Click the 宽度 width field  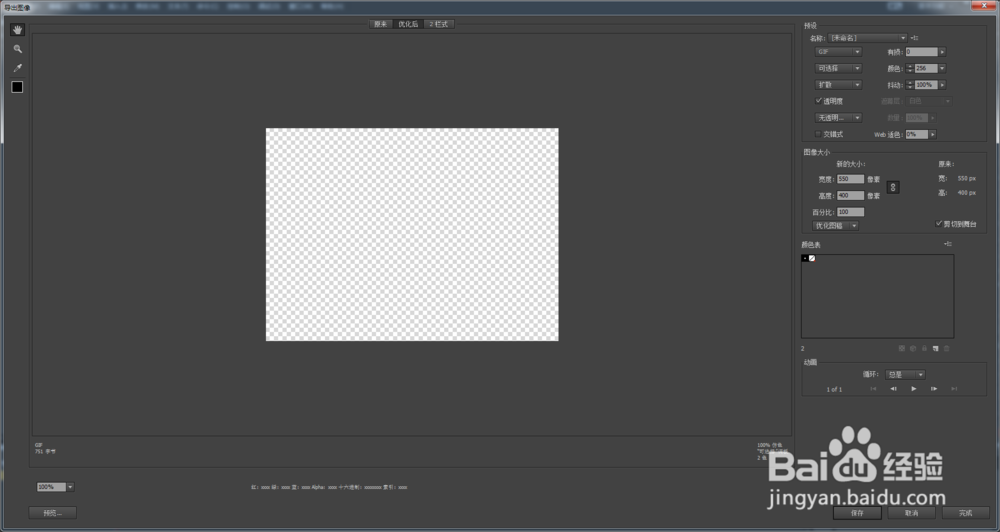click(x=850, y=179)
